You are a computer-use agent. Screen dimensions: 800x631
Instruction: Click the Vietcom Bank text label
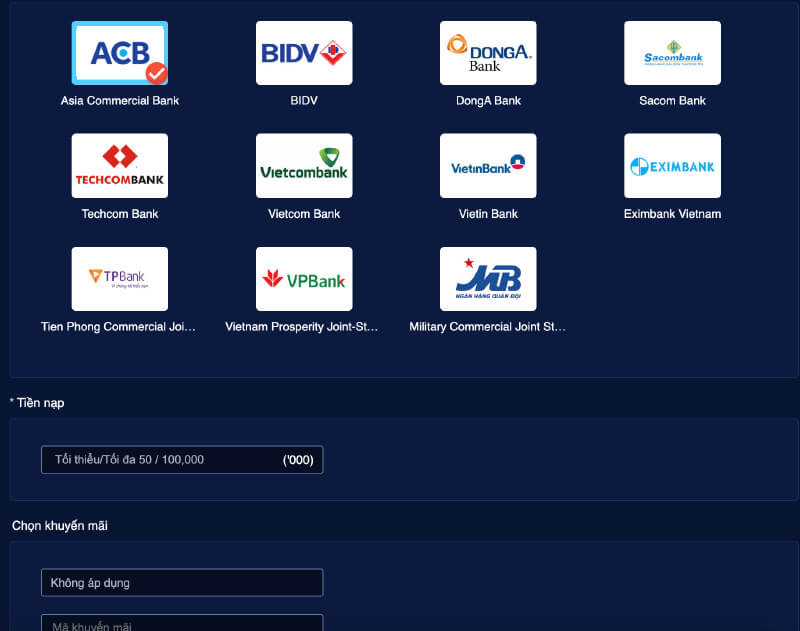pyautogui.click(x=304, y=214)
